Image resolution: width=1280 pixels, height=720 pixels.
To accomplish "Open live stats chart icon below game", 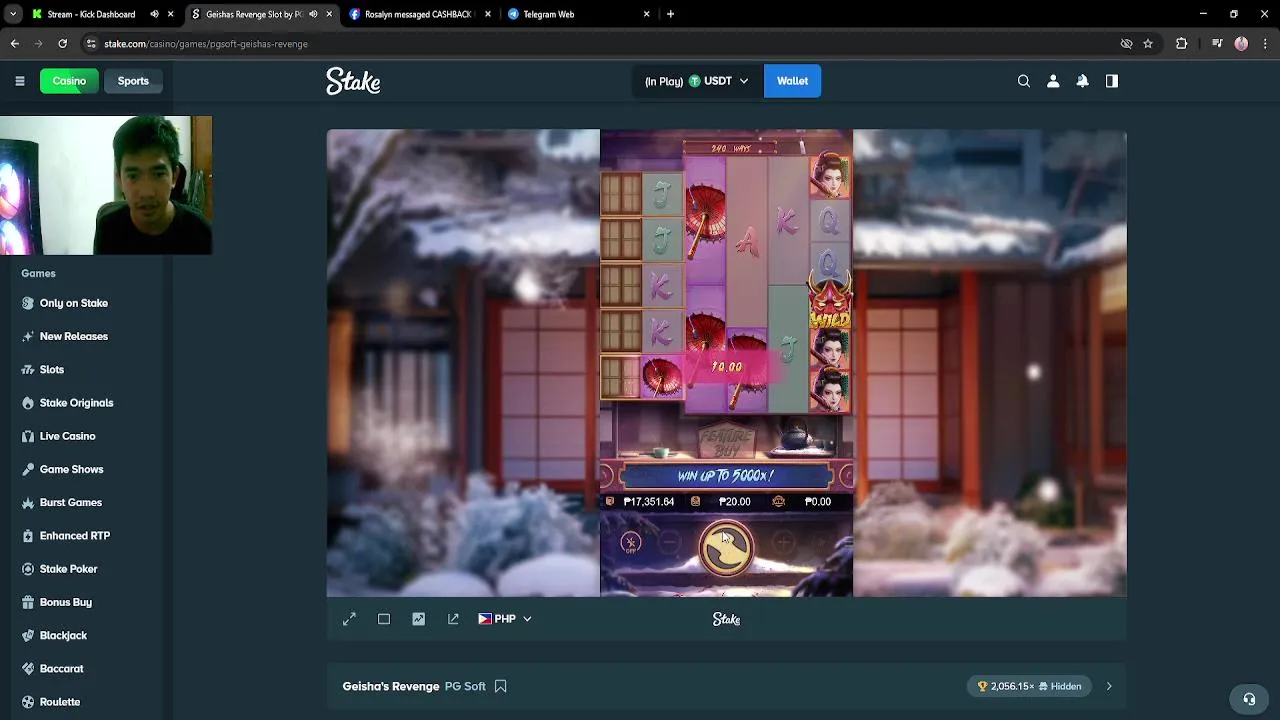I will click(x=418, y=619).
